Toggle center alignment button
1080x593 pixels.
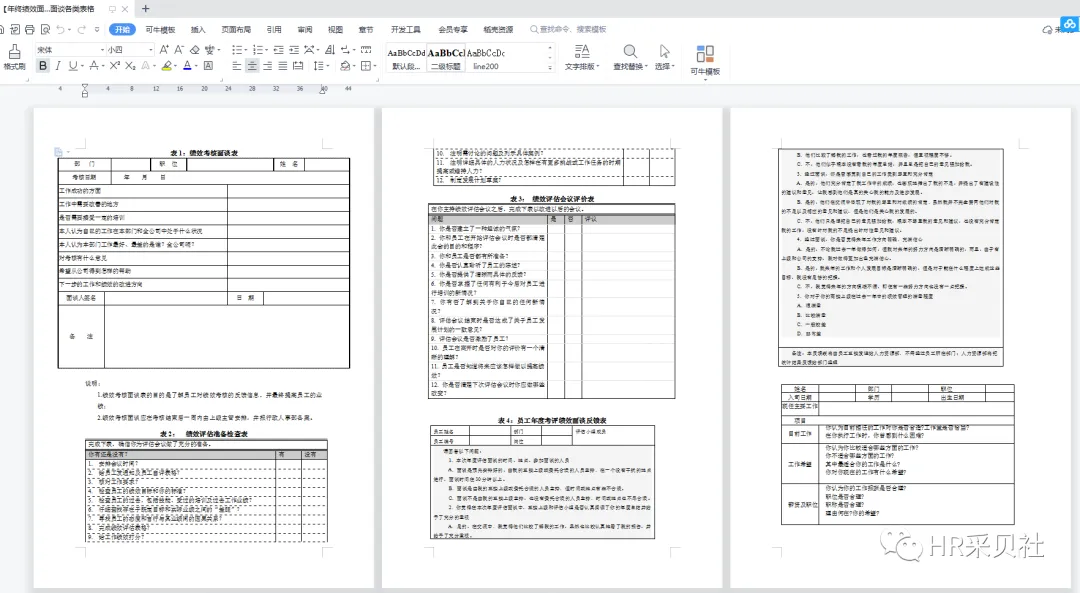pos(251,65)
